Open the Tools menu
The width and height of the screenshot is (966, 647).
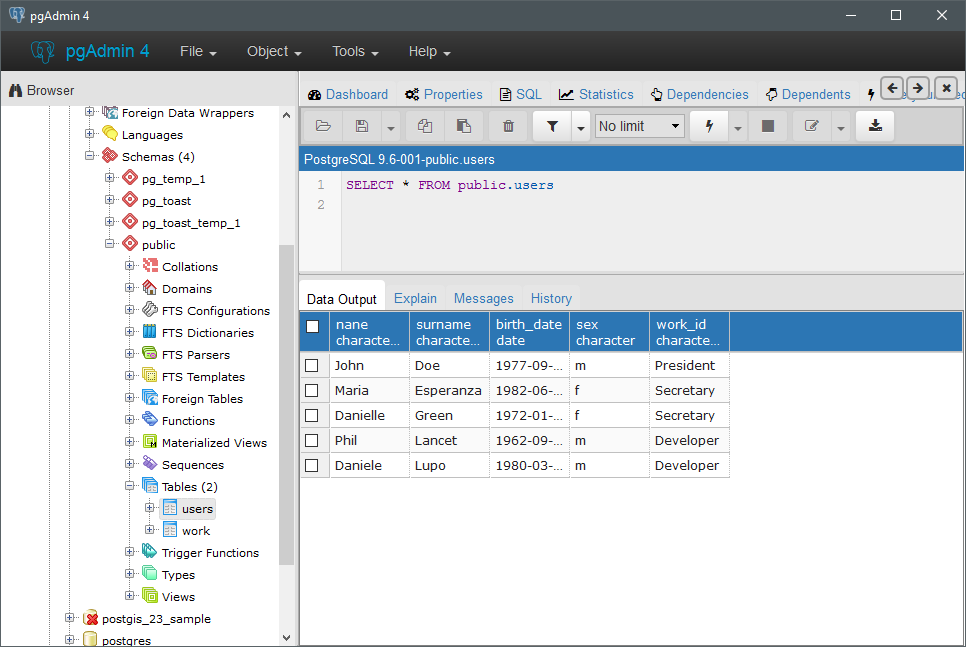tap(355, 52)
